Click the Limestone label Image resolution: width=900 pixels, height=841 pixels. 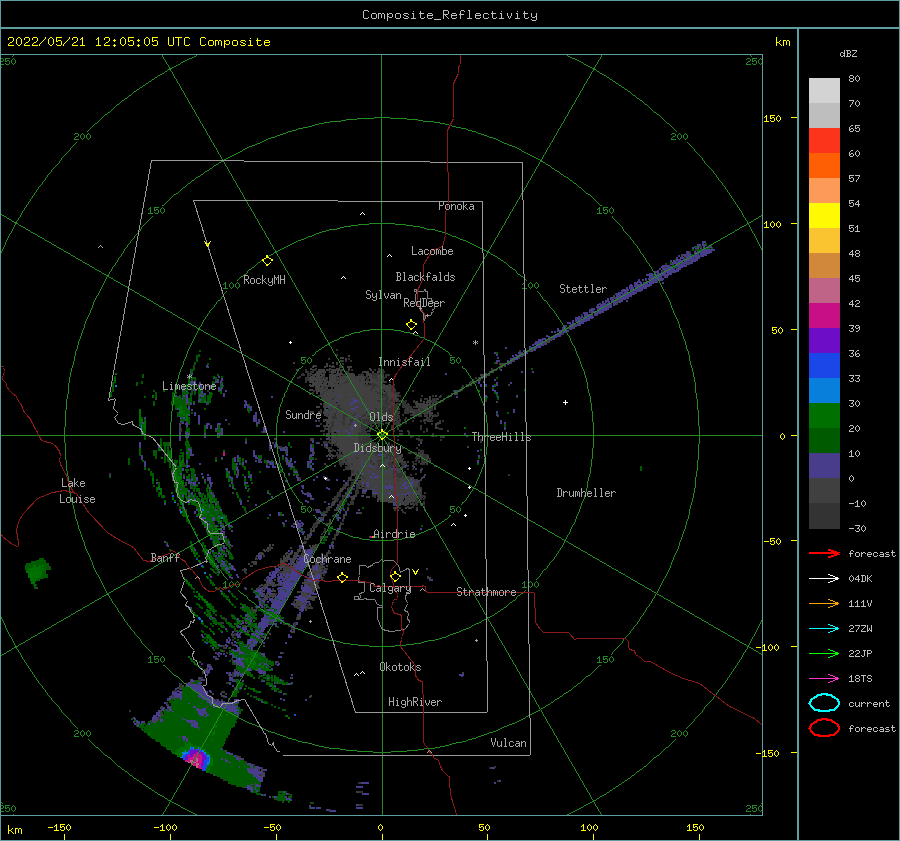tap(189, 386)
